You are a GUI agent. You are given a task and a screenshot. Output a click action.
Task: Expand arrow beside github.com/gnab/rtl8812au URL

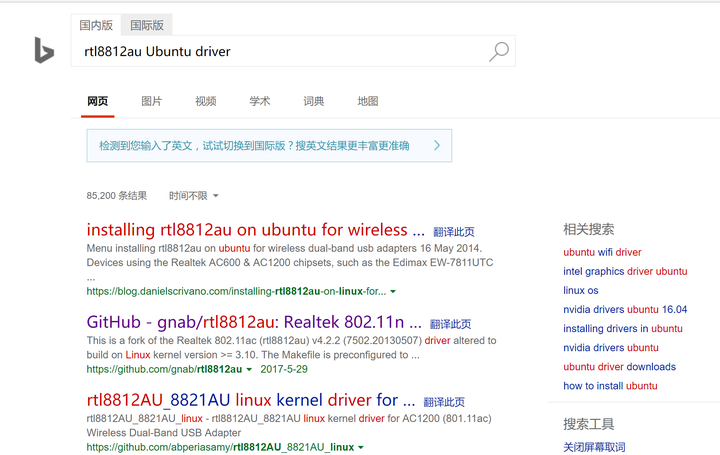(x=249, y=370)
